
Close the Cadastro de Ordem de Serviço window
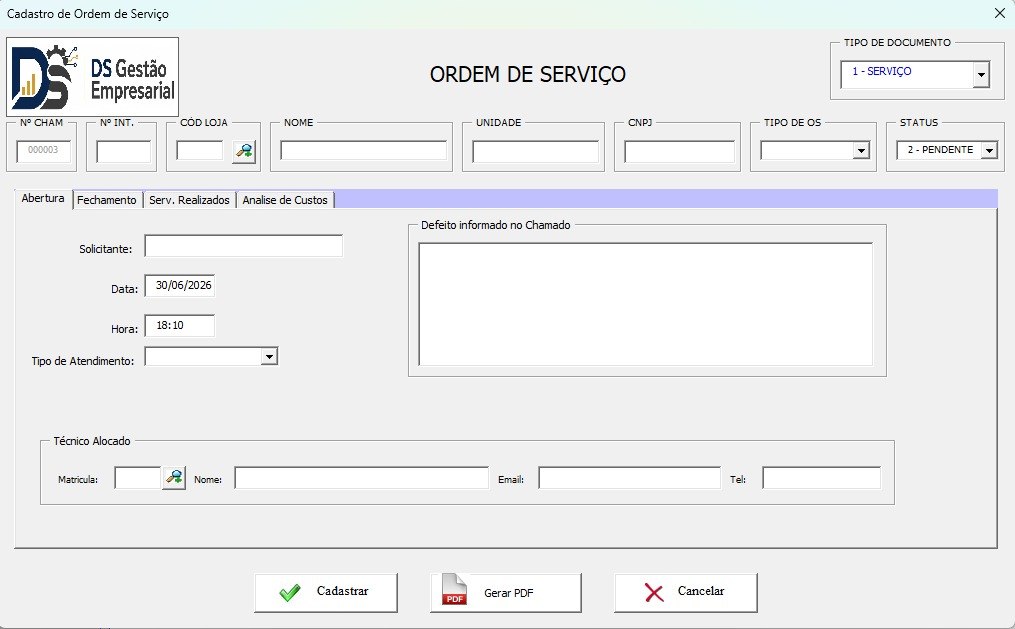[999, 13]
